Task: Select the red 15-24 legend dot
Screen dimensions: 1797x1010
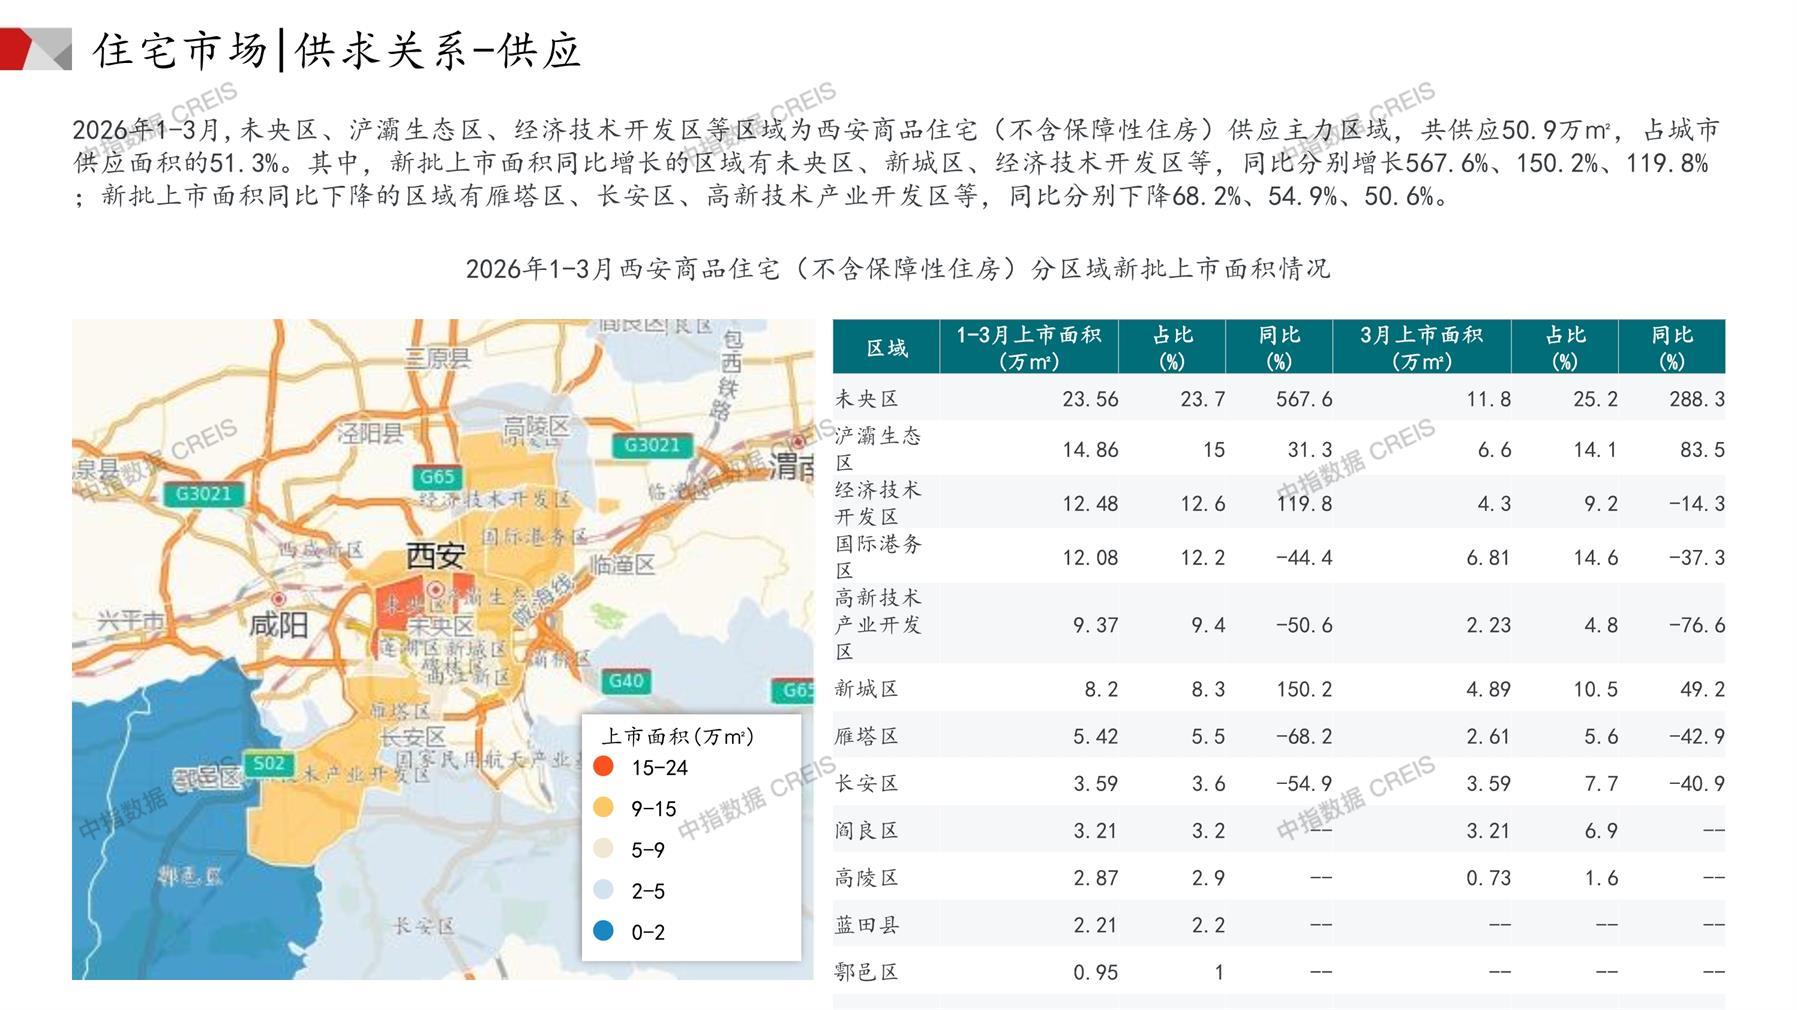Action: tap(603, 767)
